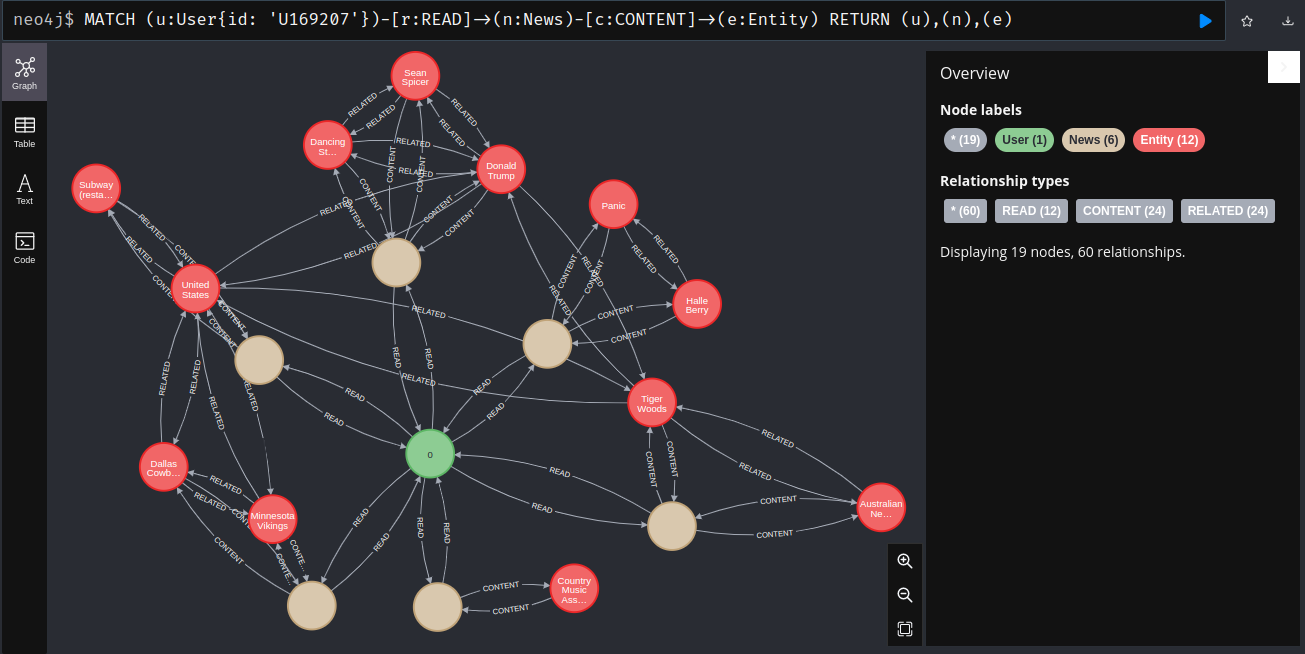Click the Relationship types heading
The height and width of the screenshot is (654, 1305).
[1004, 181]
